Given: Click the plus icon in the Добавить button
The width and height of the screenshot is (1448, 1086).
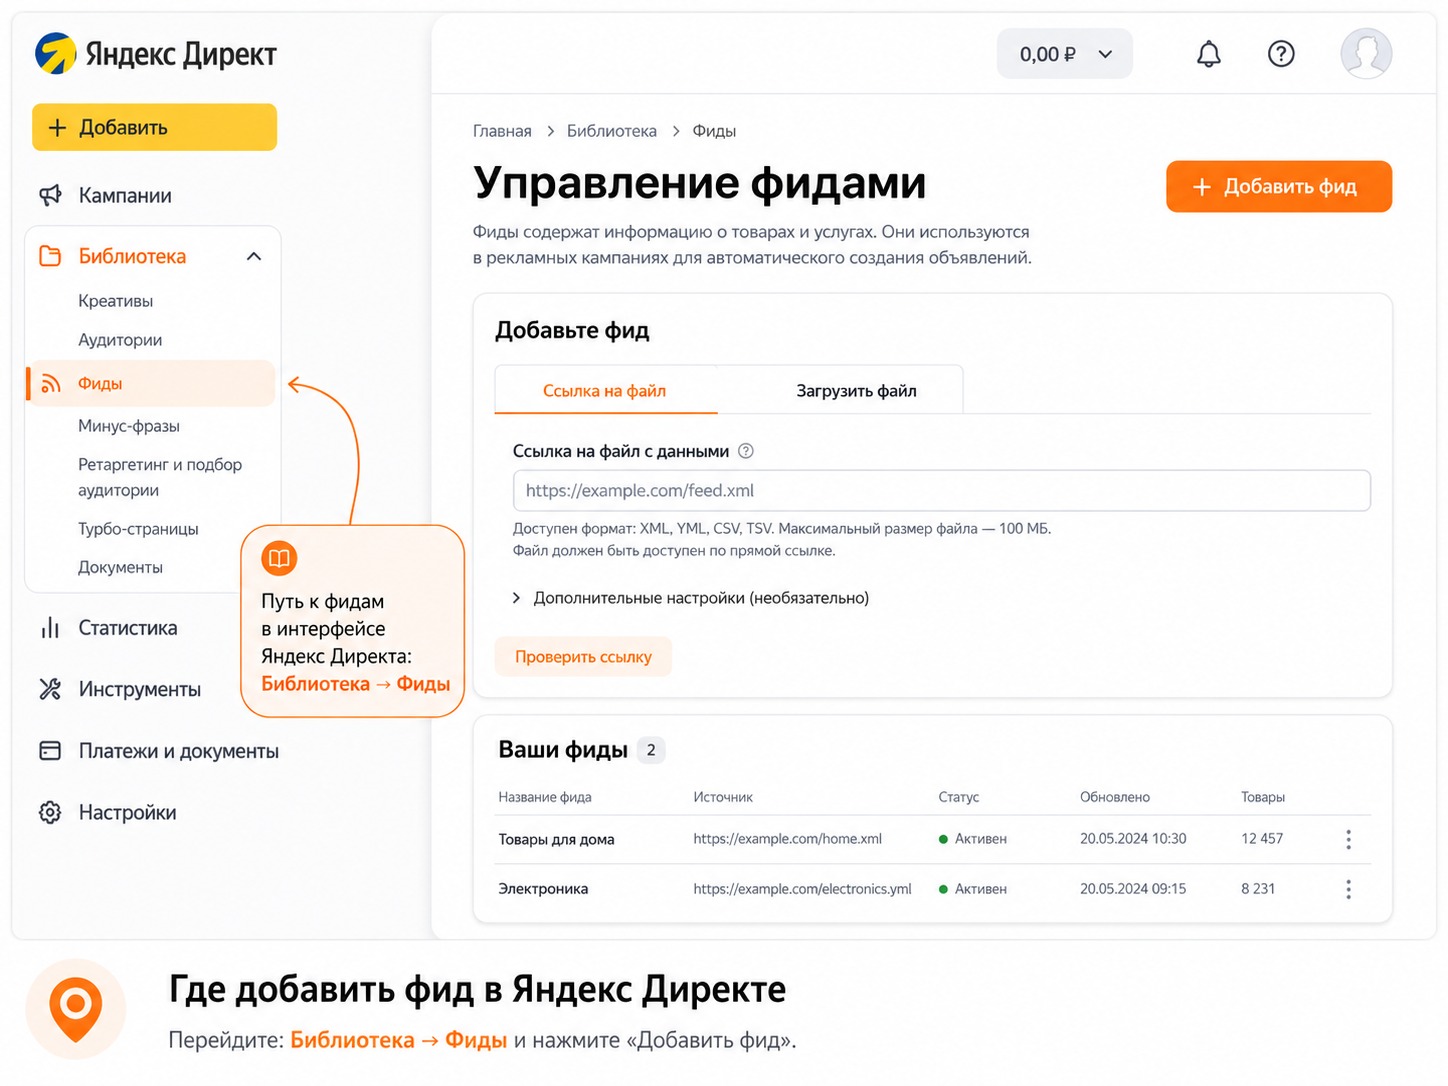Looking at the screenshot, I should pos(57,128).
